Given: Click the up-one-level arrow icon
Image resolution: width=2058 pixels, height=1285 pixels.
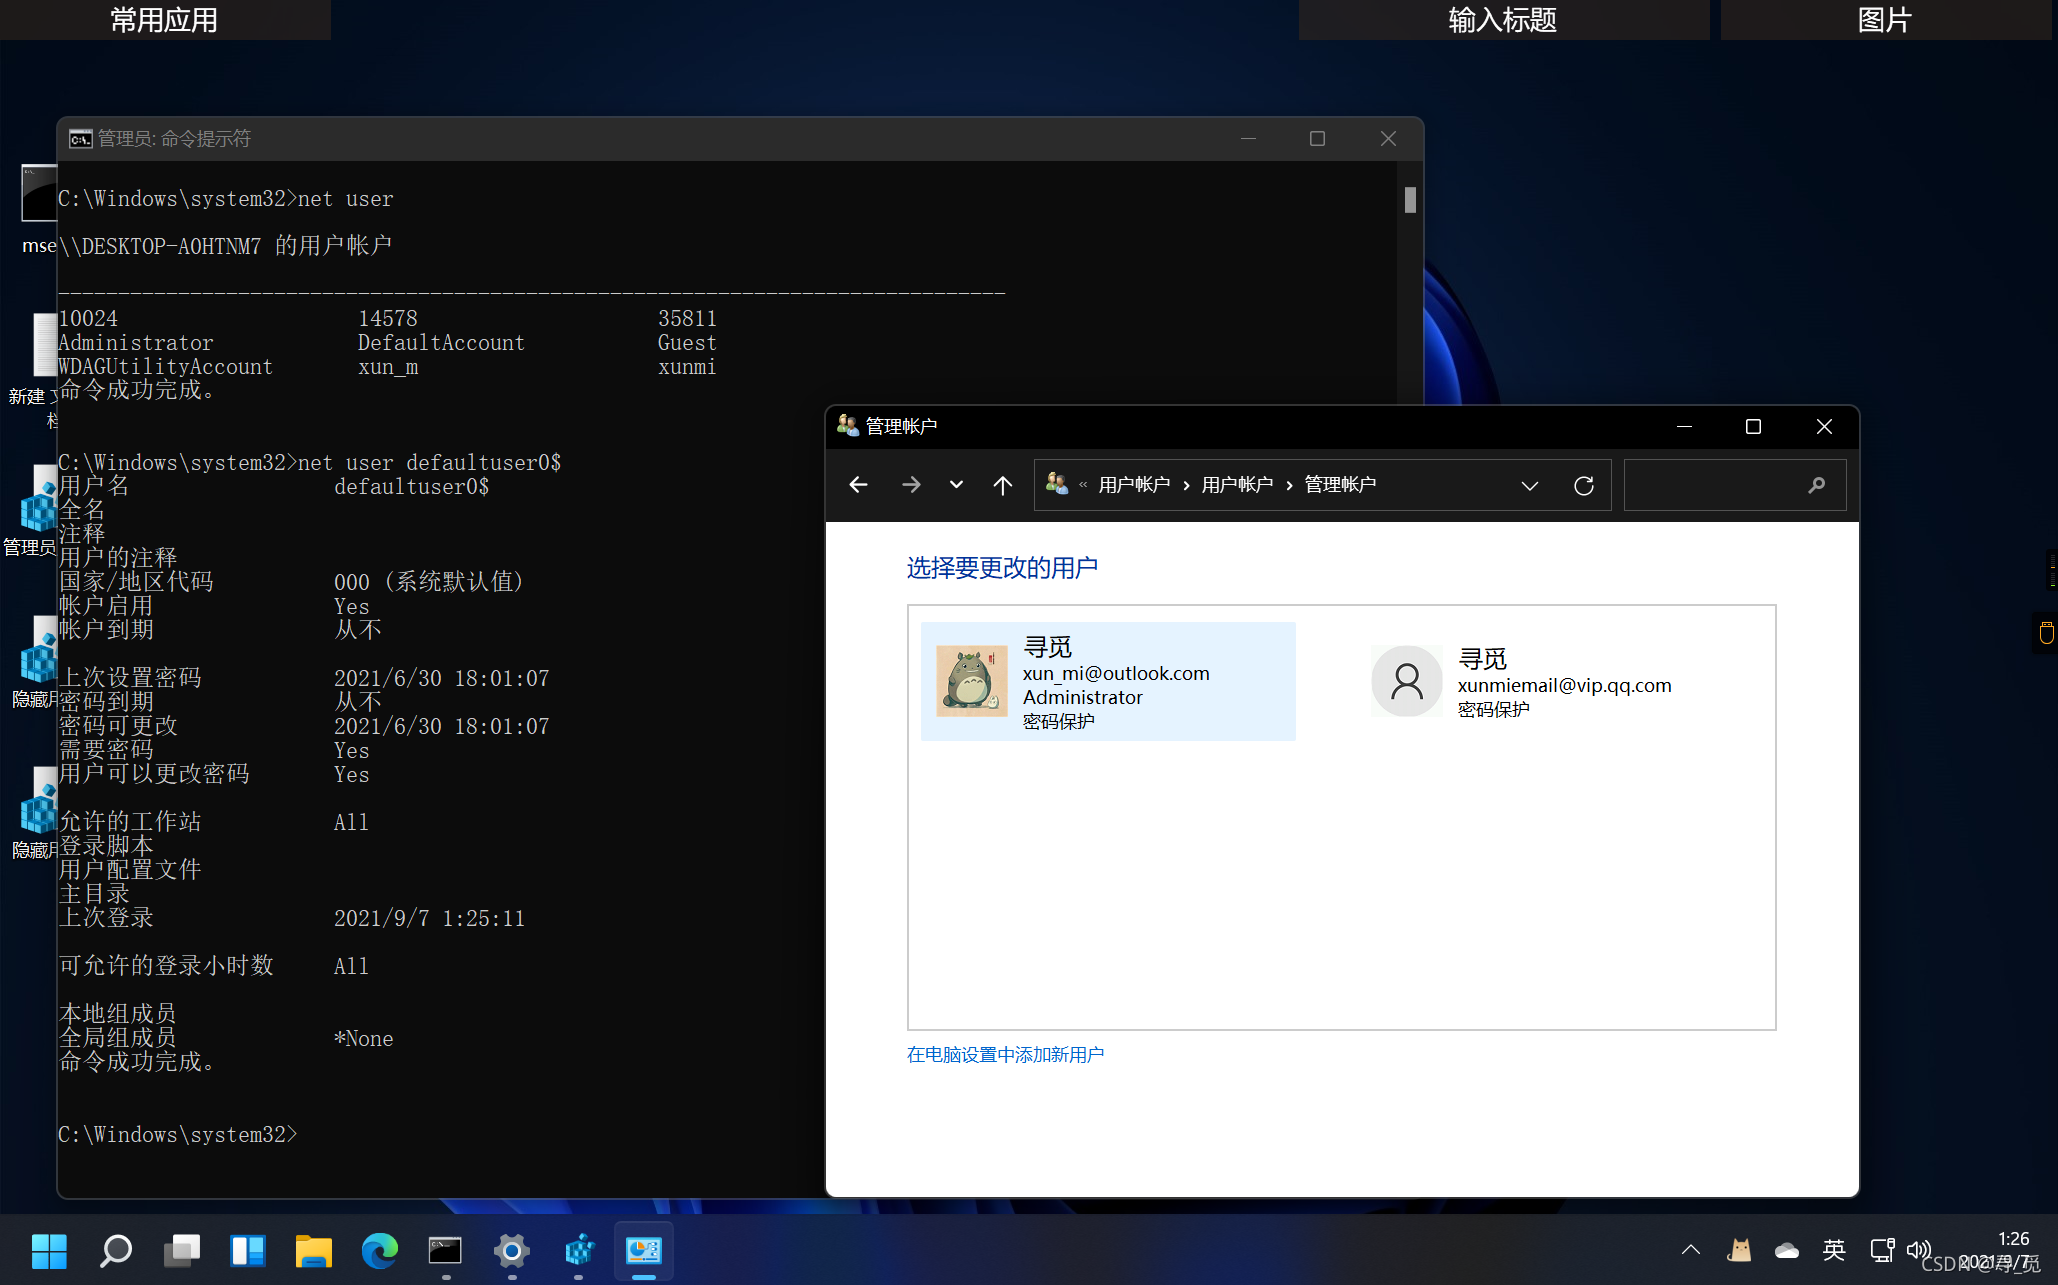Looking at the screenshot, I should 1002,485.
